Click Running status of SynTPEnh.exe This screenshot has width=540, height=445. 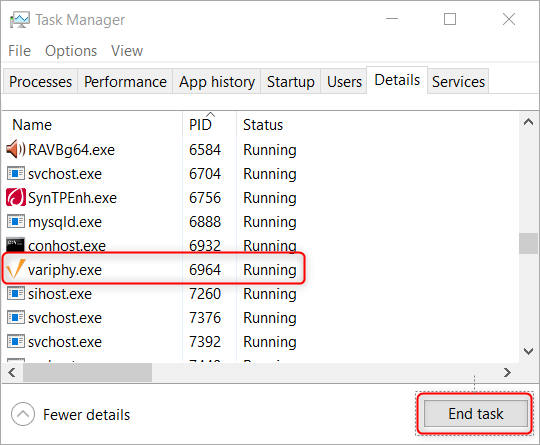point(270,198)
